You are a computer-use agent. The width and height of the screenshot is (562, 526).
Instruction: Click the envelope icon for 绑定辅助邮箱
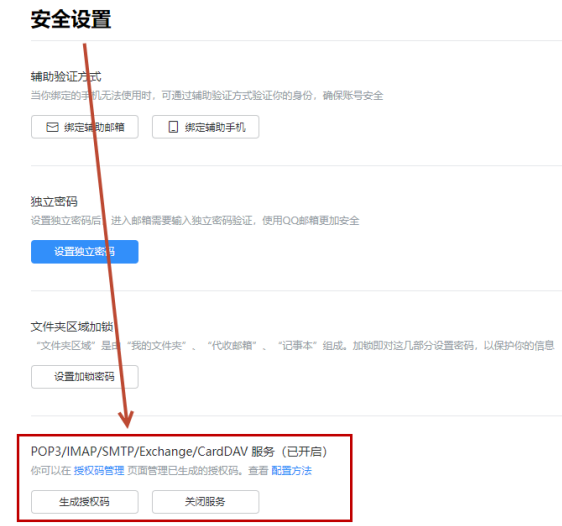(52, 127)
